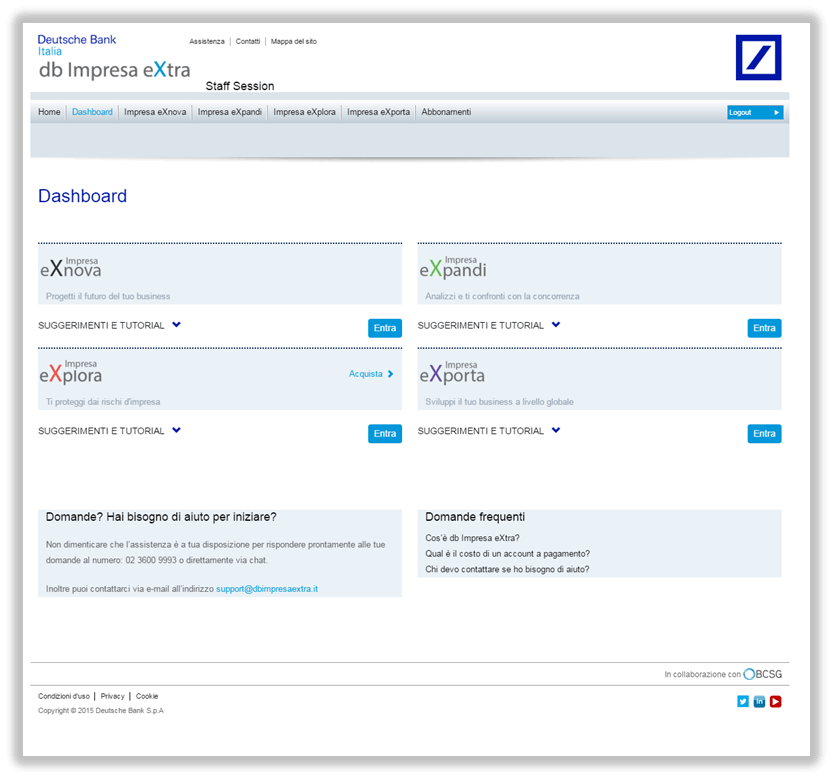Click the Deutsche Bank logo icon
This screenshot has height=779, width=833.
(x=758, y=58)
